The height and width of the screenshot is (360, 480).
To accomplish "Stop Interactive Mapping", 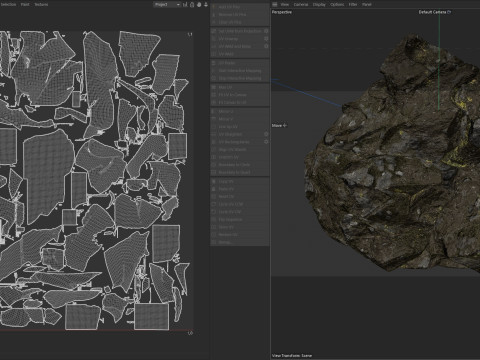I will click(x=240, y=78).
